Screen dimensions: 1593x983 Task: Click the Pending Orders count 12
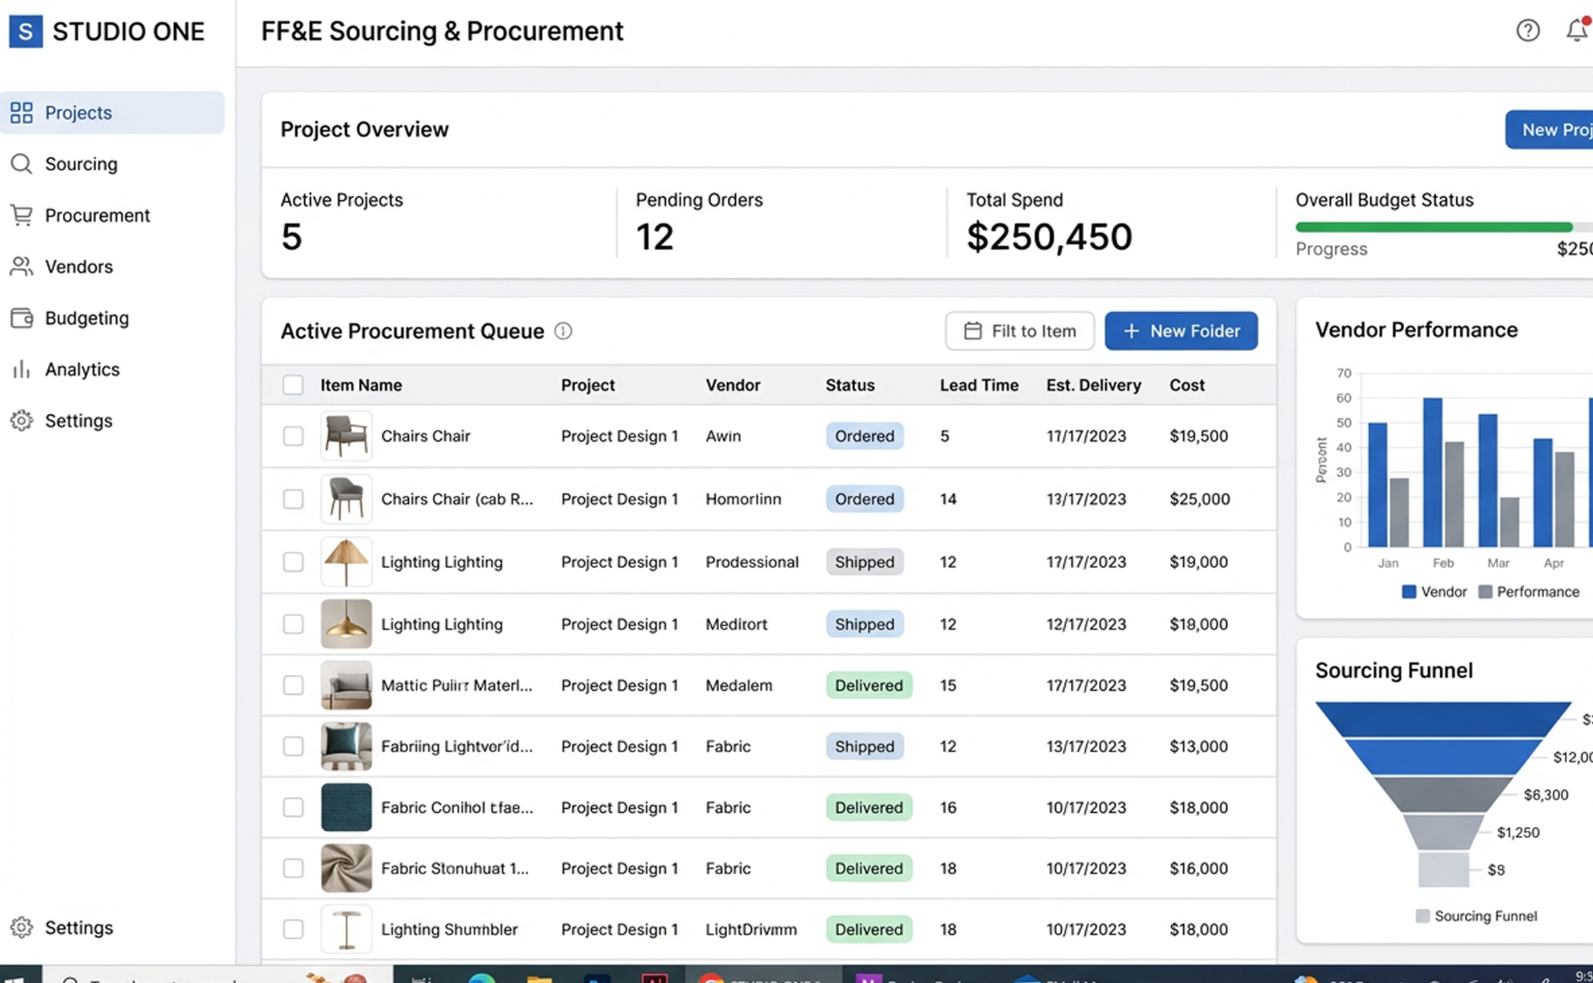655,237
